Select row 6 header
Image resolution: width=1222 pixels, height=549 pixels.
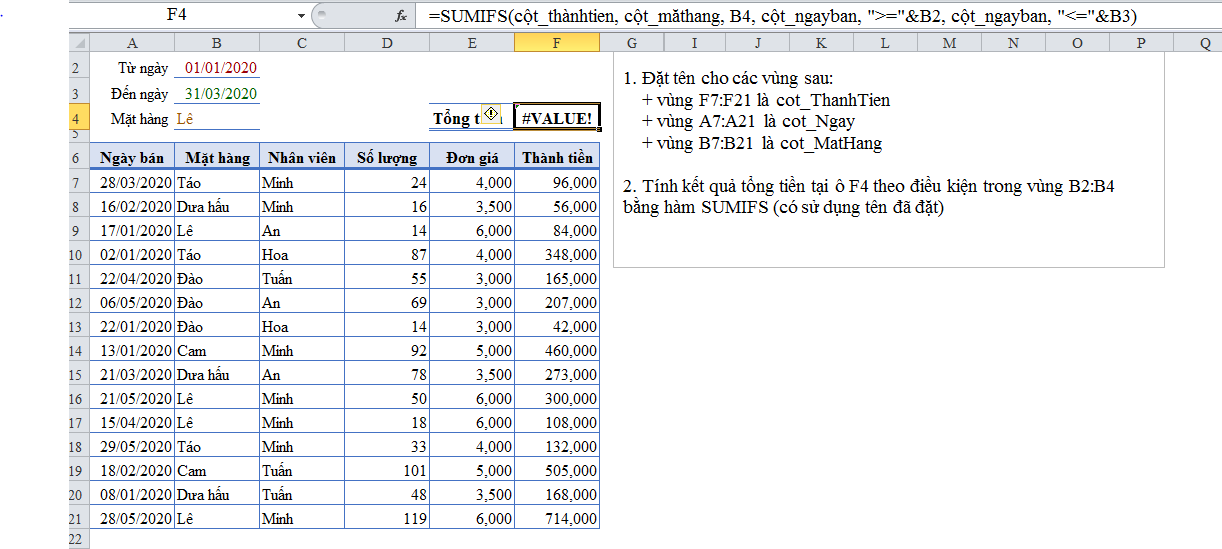click(x=79, y=157)
